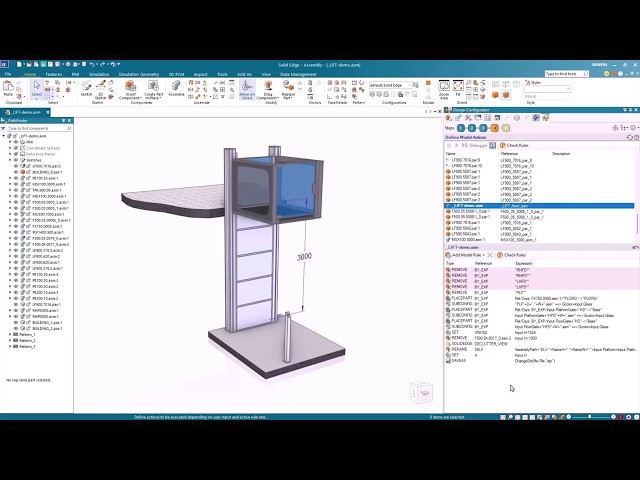
Task: Hide PLF1400.900.asm:1 with eye icon
Action: pos(17,232)
